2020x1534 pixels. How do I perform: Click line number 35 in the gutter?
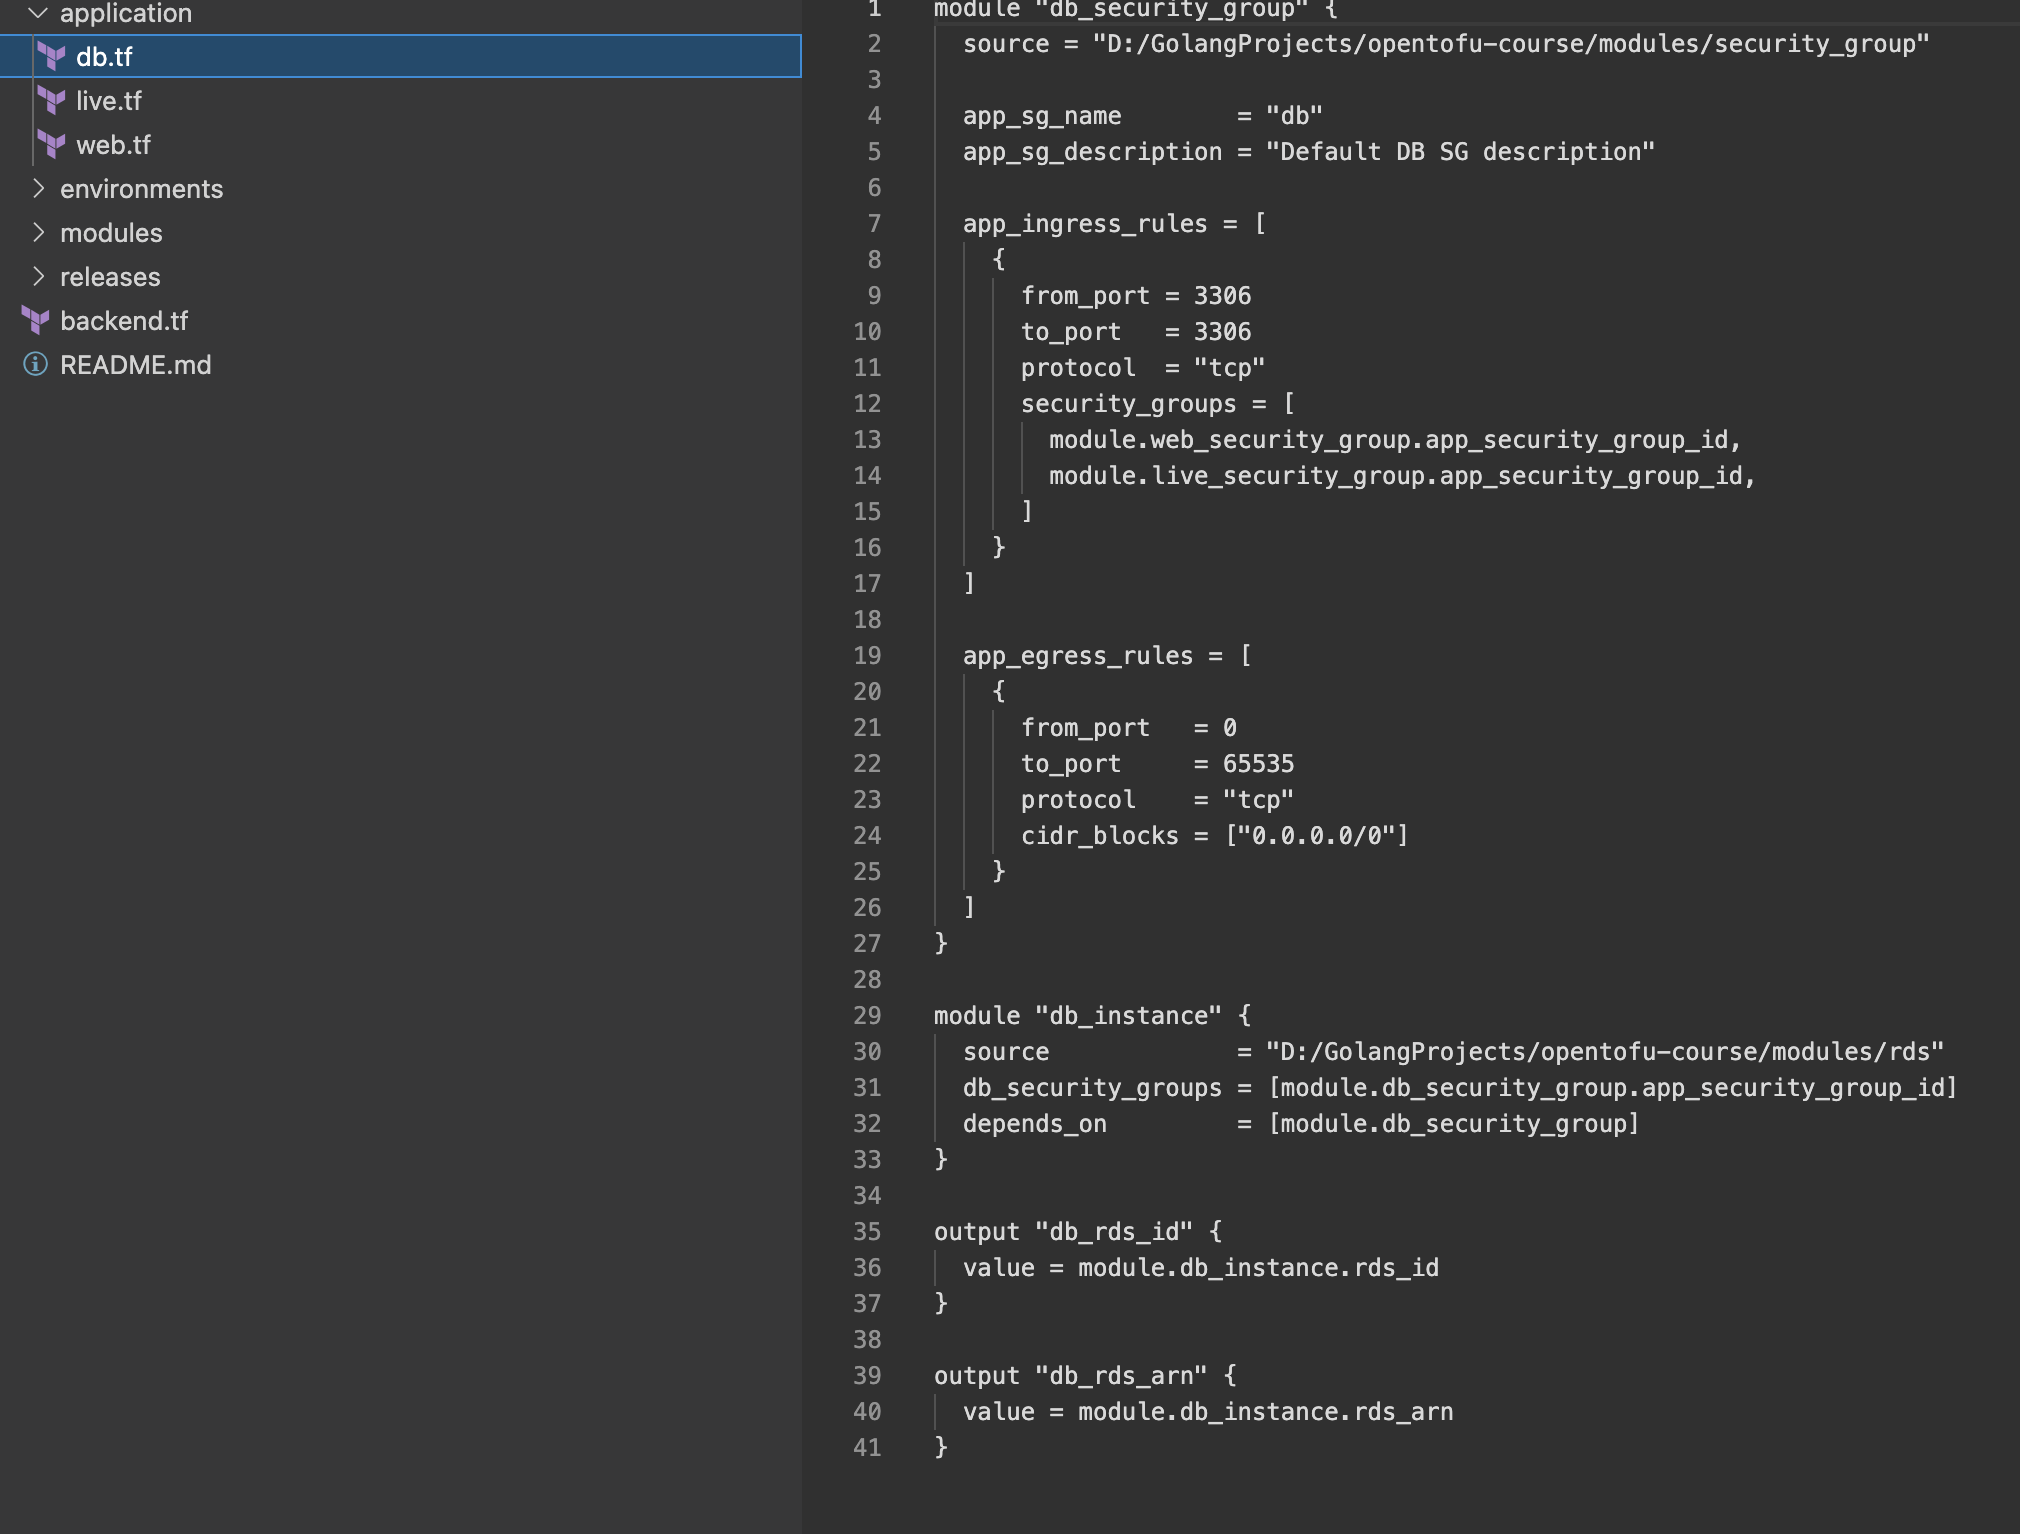[867, 1232]
